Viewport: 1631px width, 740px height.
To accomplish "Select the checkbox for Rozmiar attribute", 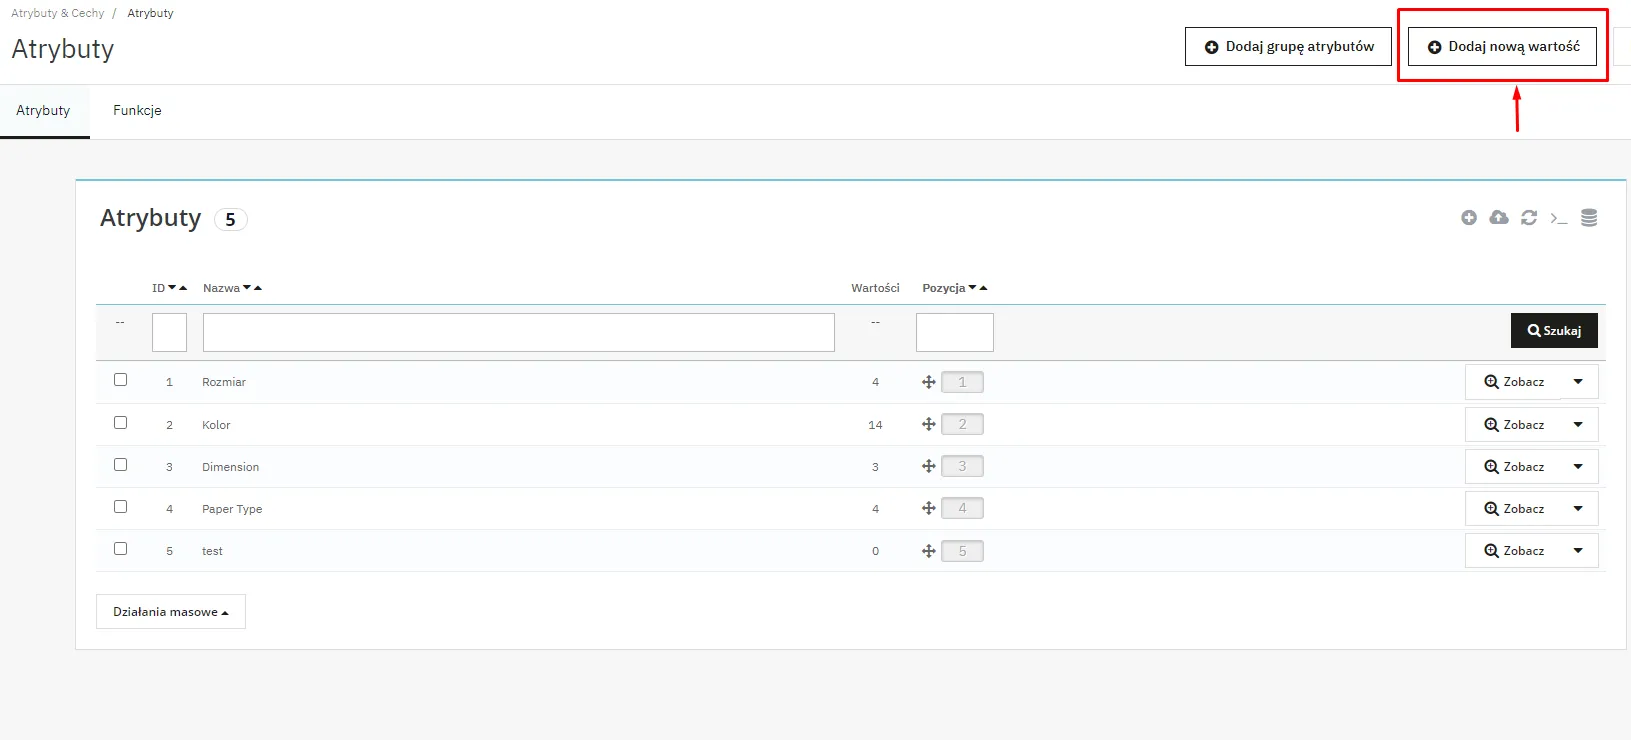I will [121, 380].
